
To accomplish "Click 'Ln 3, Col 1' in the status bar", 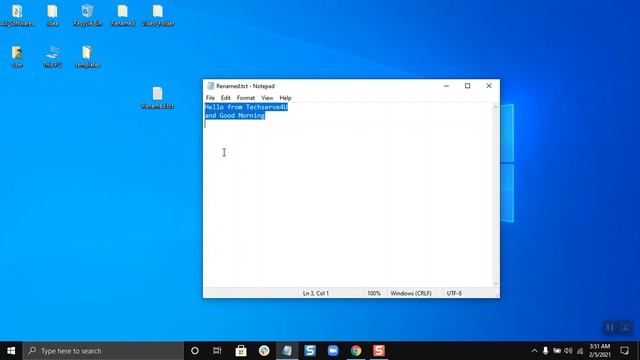I will pyautogui.click(x=316, y=293).
